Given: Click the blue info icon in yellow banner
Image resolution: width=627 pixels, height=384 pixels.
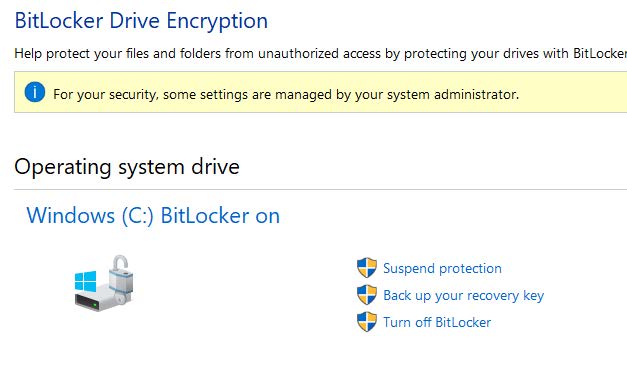Looking at the screenshot, I should coord(35,92).
